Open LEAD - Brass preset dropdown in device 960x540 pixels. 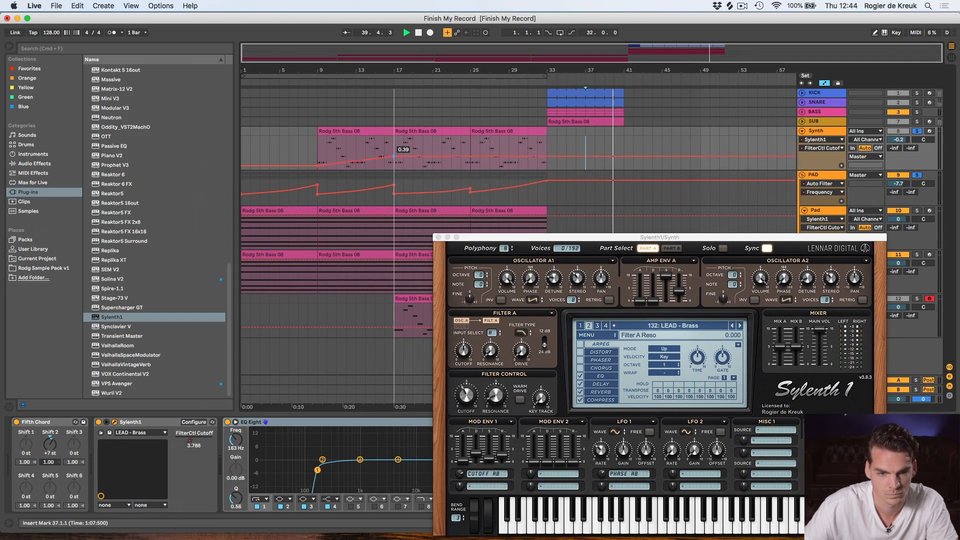pos(141,433)
